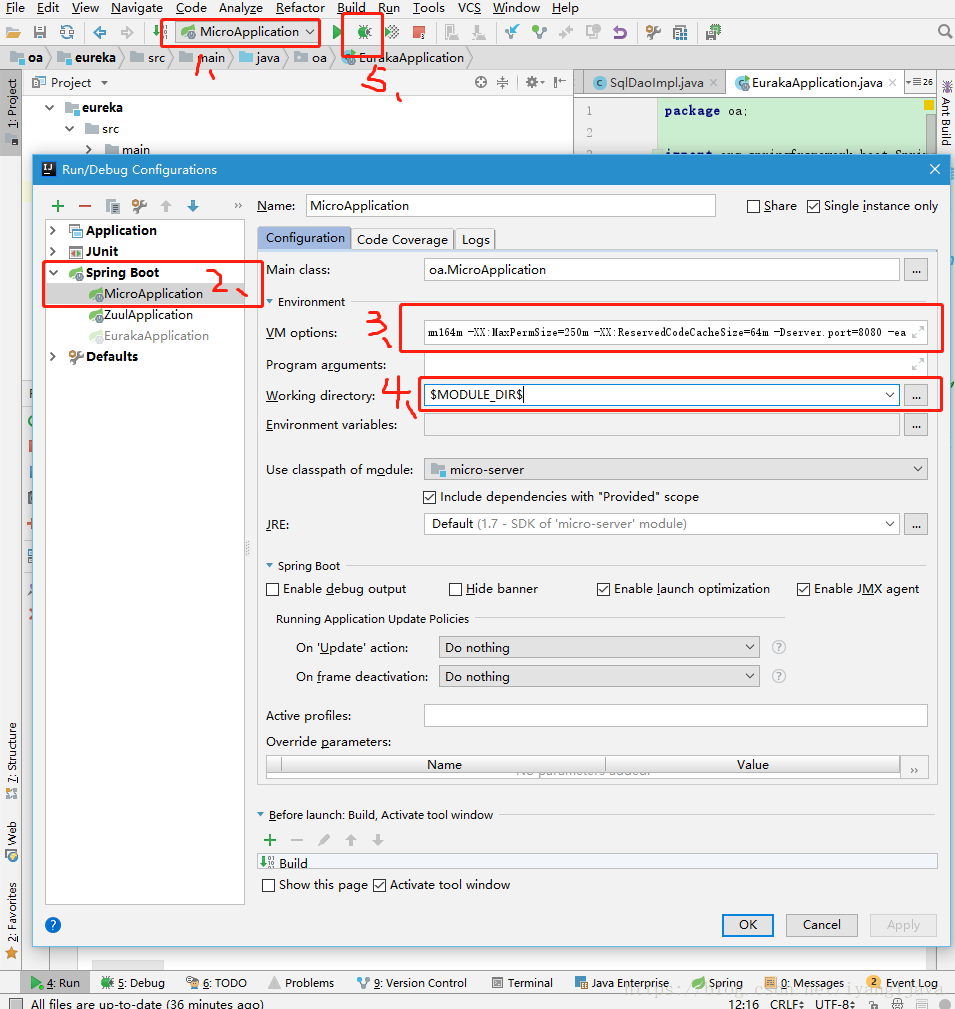Click the blue help question mark icon

click(x=53, y=925)
